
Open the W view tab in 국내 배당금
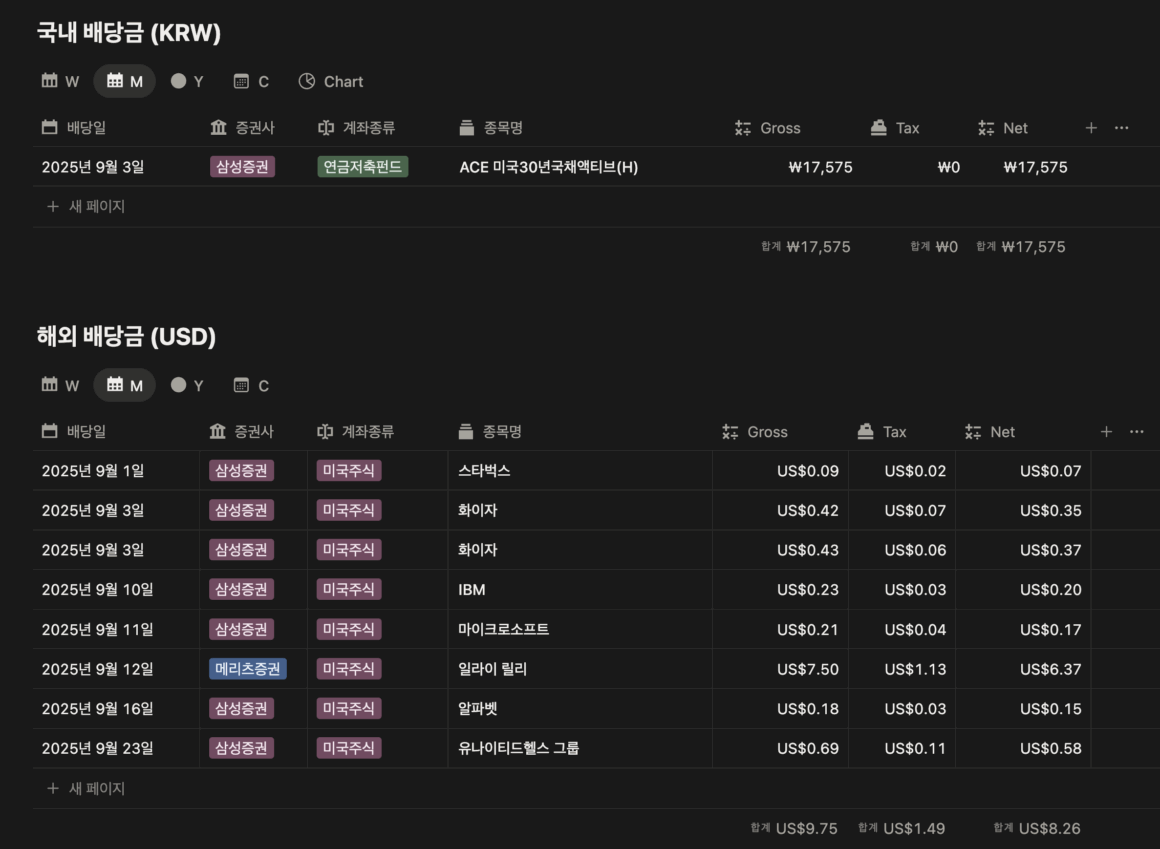pos(60,82)
